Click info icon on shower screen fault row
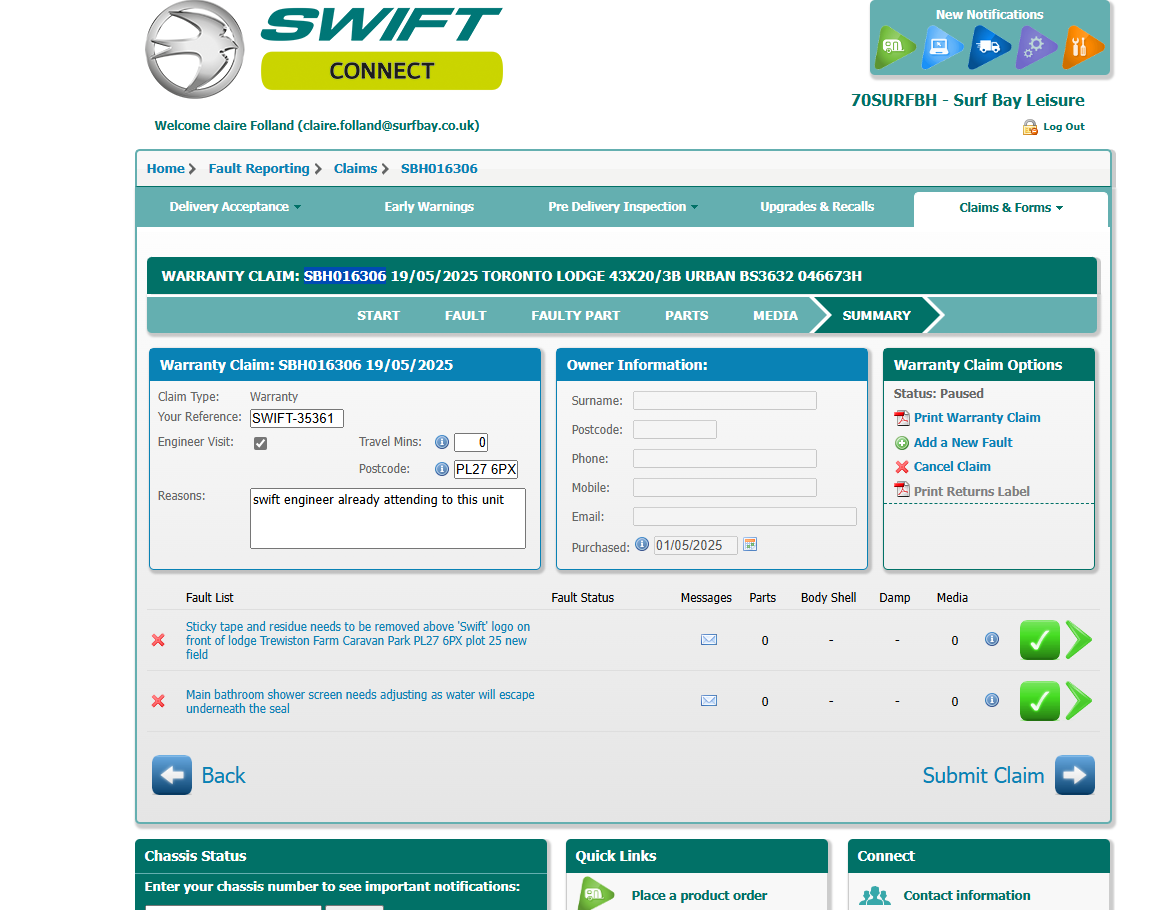The width and height of the screenshot is (1171, 910). point(992,700)
